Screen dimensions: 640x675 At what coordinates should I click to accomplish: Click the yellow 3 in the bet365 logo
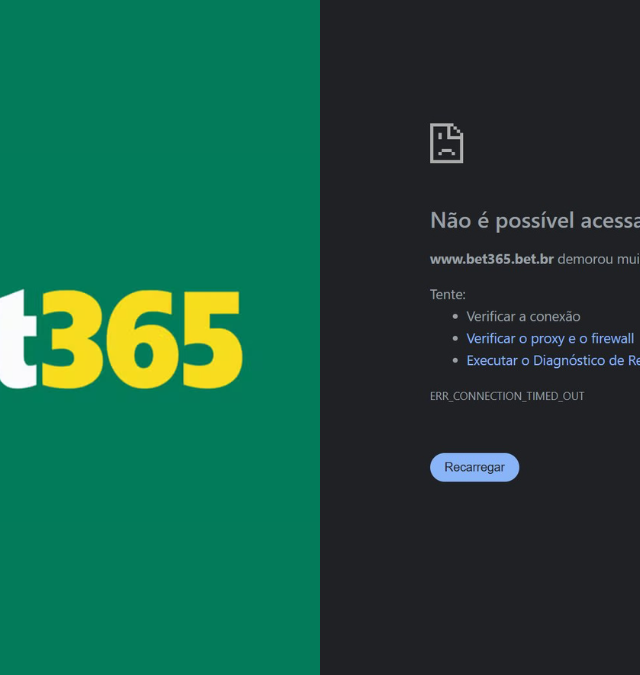pos(74,339)
